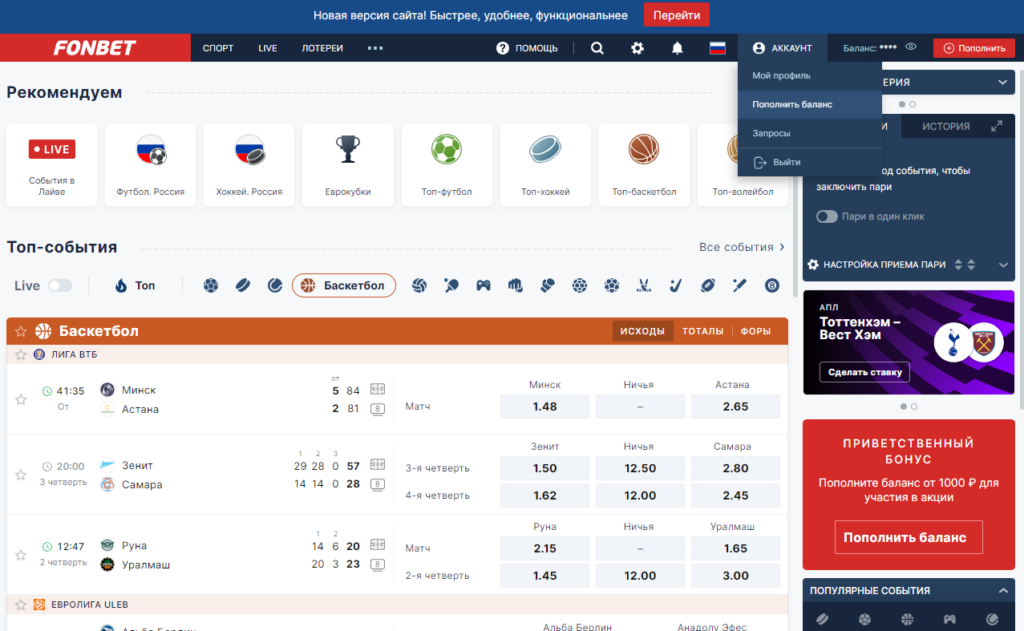Image resolution: width=1024 pixels, height=631 pixels.
Task: Open the Лотереи navigation item
Action: pyautogui.click(x=322, y=48)
